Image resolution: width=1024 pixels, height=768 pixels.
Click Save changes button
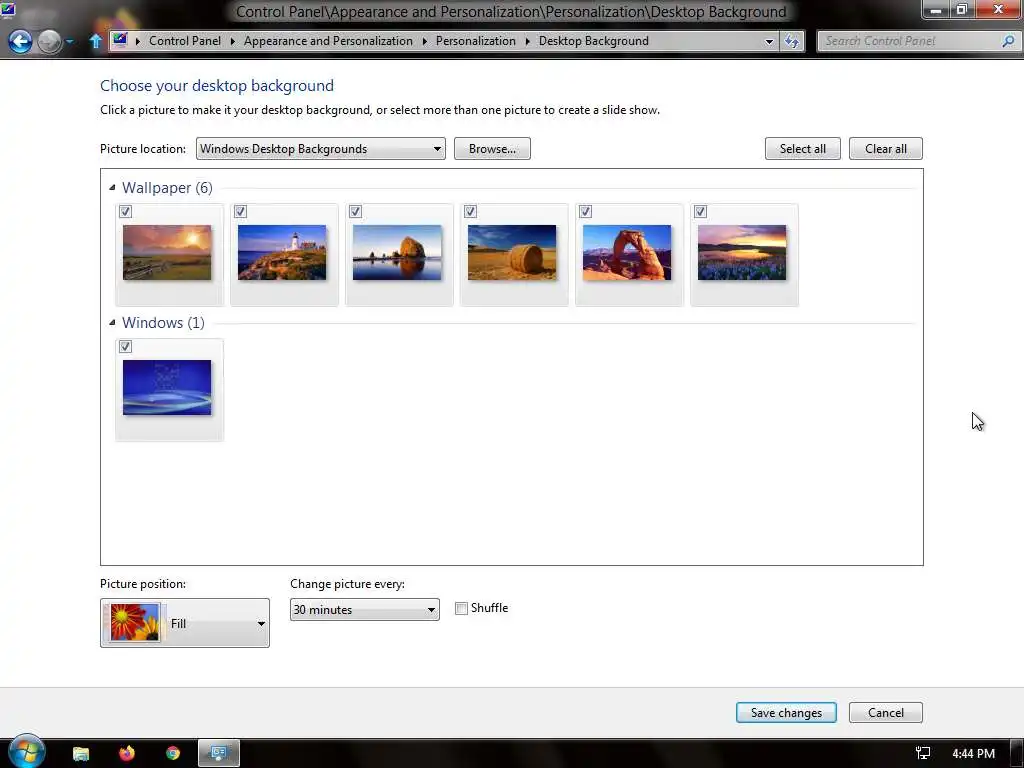pyautogui.click(x=786, y=712)
